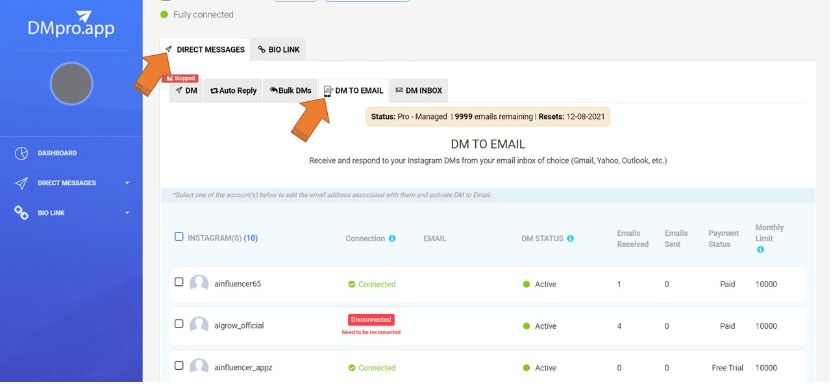
Task: Click the Emails Received value 4 for aigrow_official
Action: (x=619, y=326)
